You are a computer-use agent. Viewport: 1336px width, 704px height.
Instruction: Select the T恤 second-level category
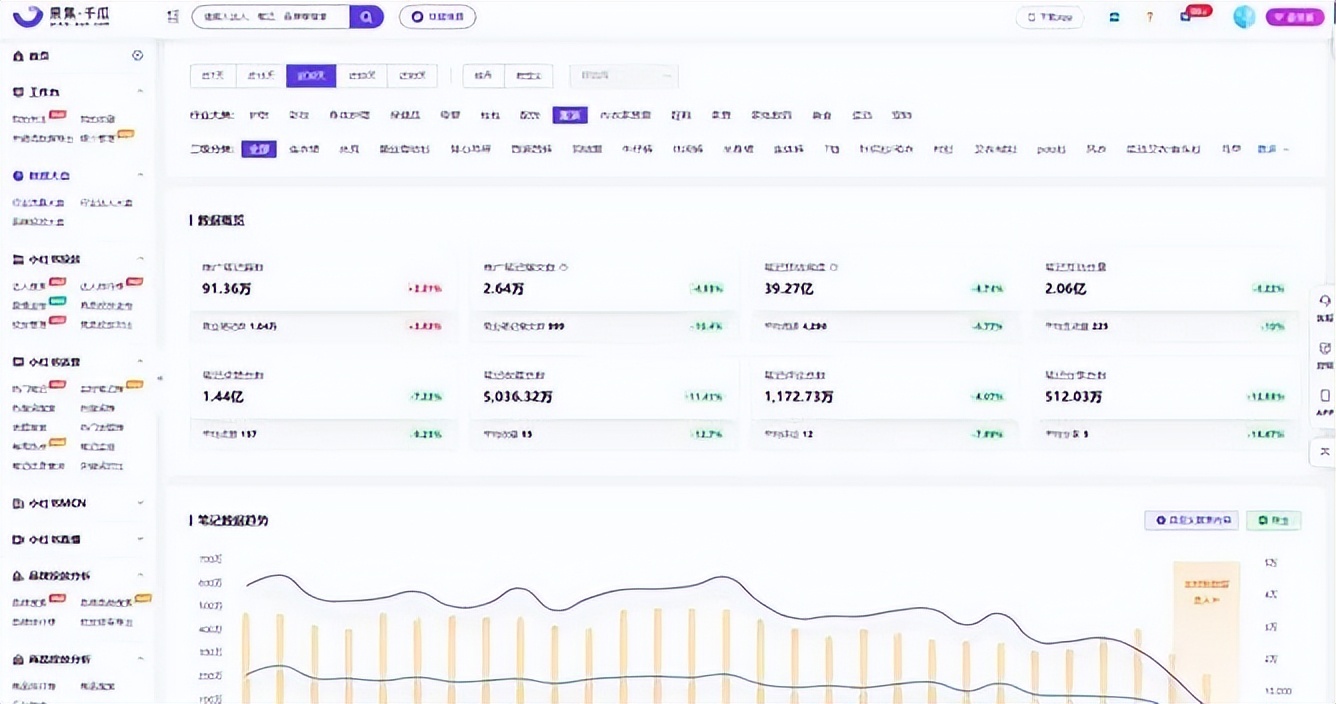pyautogui.click(x=832, y=149)
